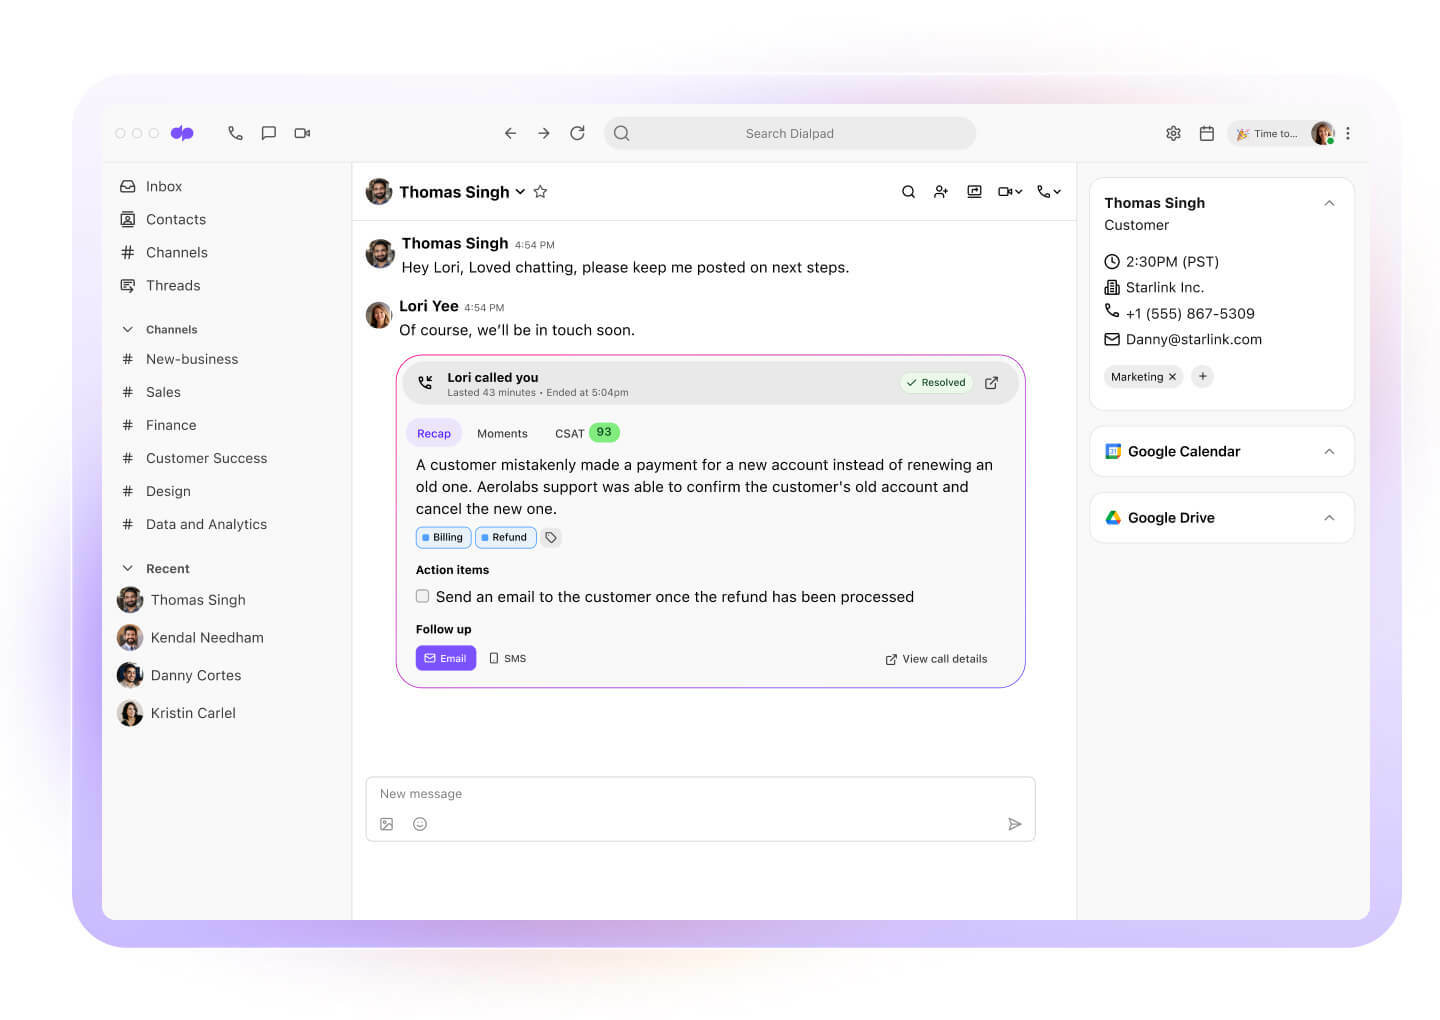Click the New message input field

pos(600,793)
